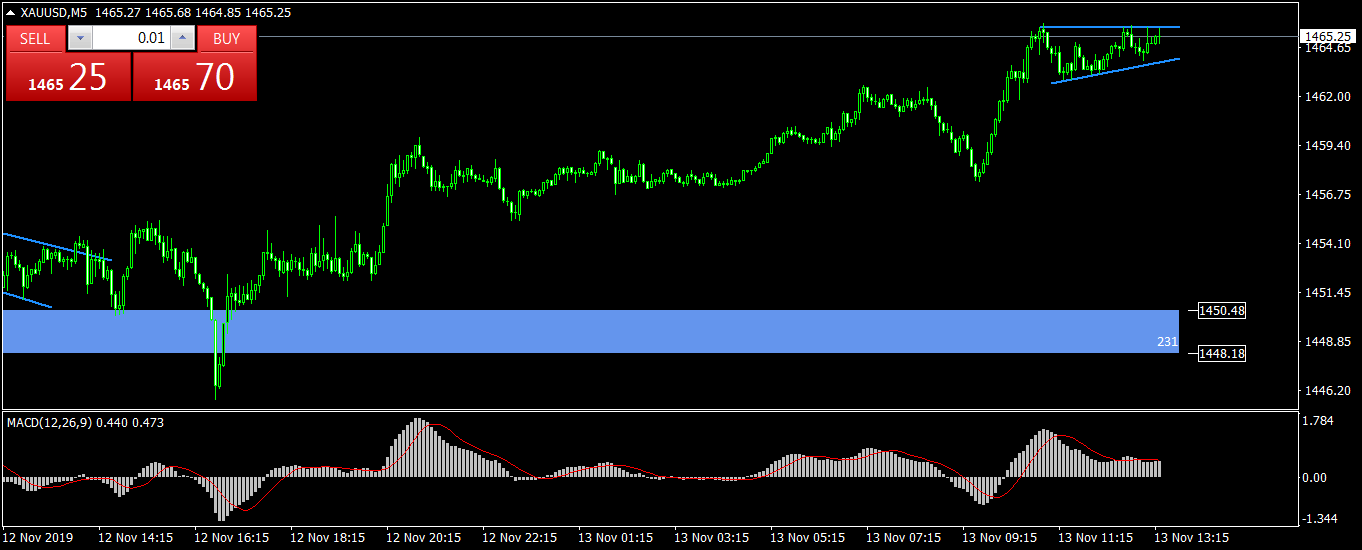The width and height of the screenshot is (1362, 550).
Task: Select the blue support zone rectangle
Action: point(590,331)
